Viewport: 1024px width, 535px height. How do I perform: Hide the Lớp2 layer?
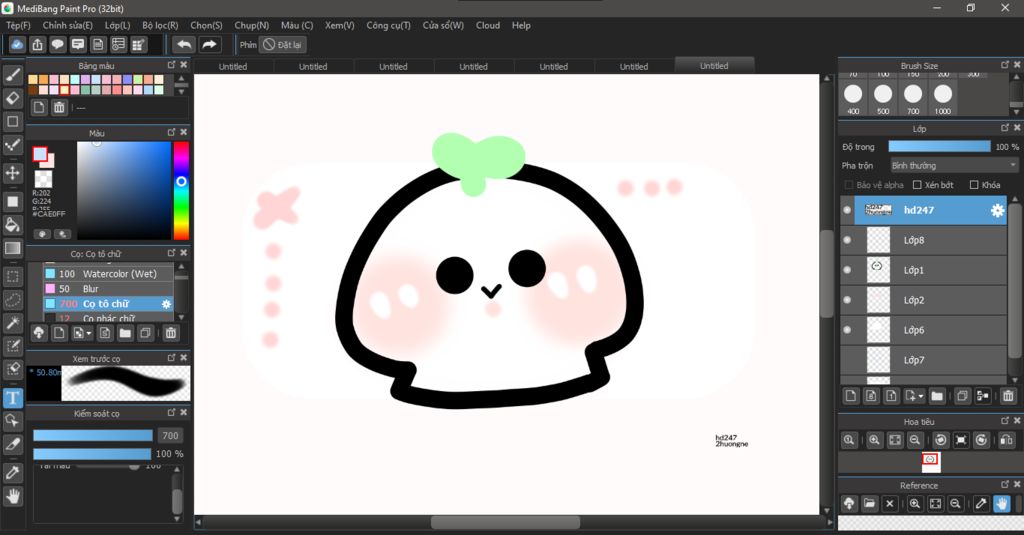pos(847,300)
